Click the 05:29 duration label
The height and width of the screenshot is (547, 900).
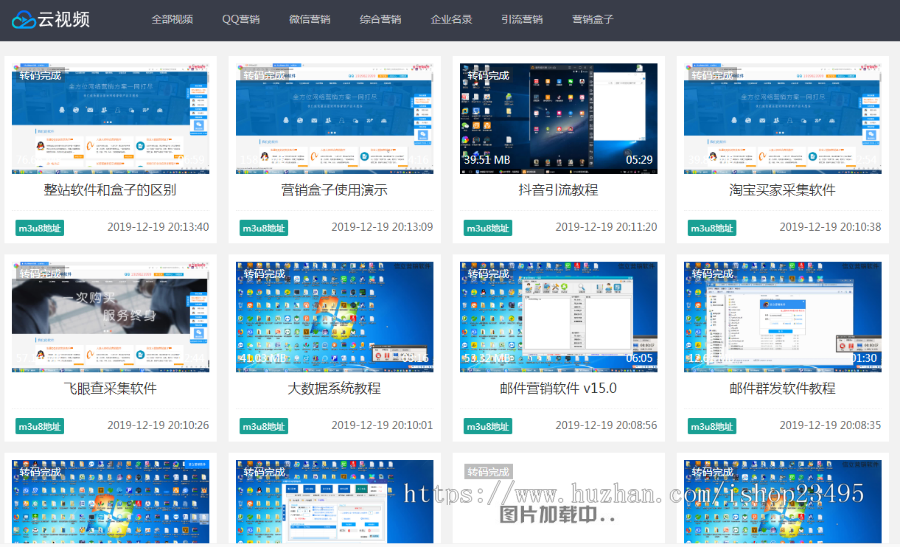pyautogui.click(x=639, y=160)
